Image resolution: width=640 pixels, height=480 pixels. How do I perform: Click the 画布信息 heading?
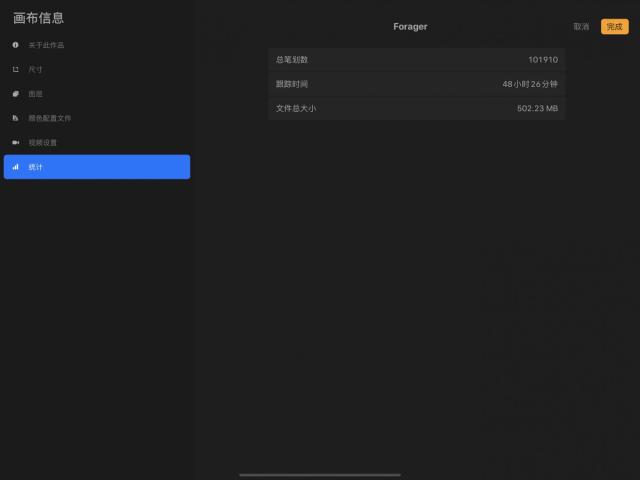click(x=38, y=18)
